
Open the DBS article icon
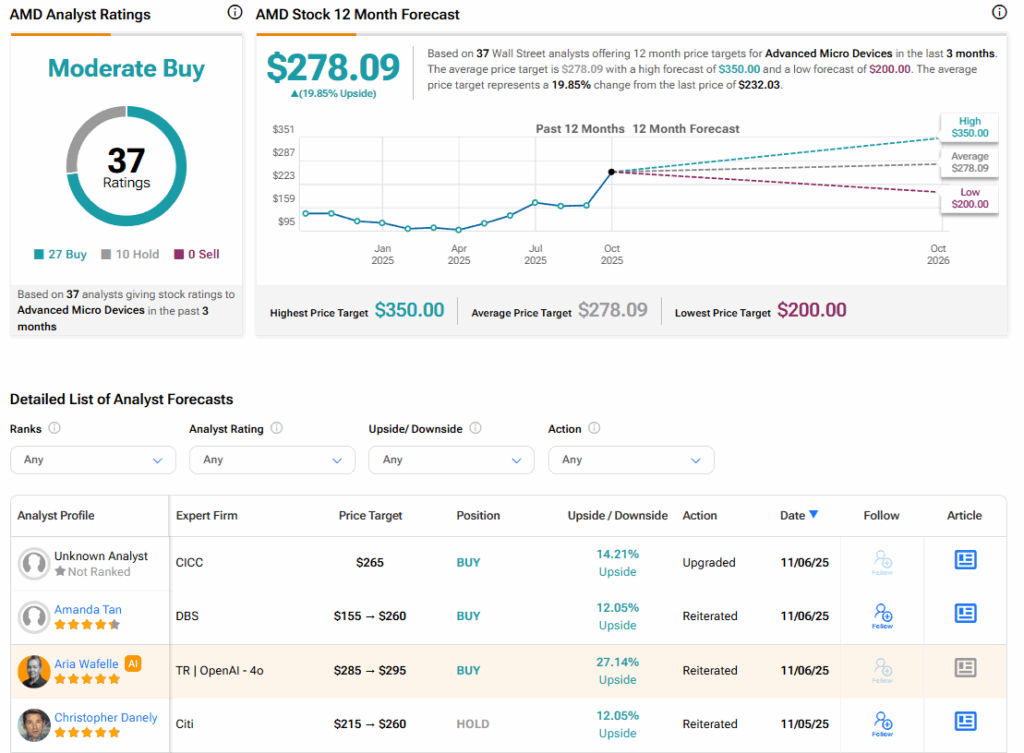[x=965, y=613]
